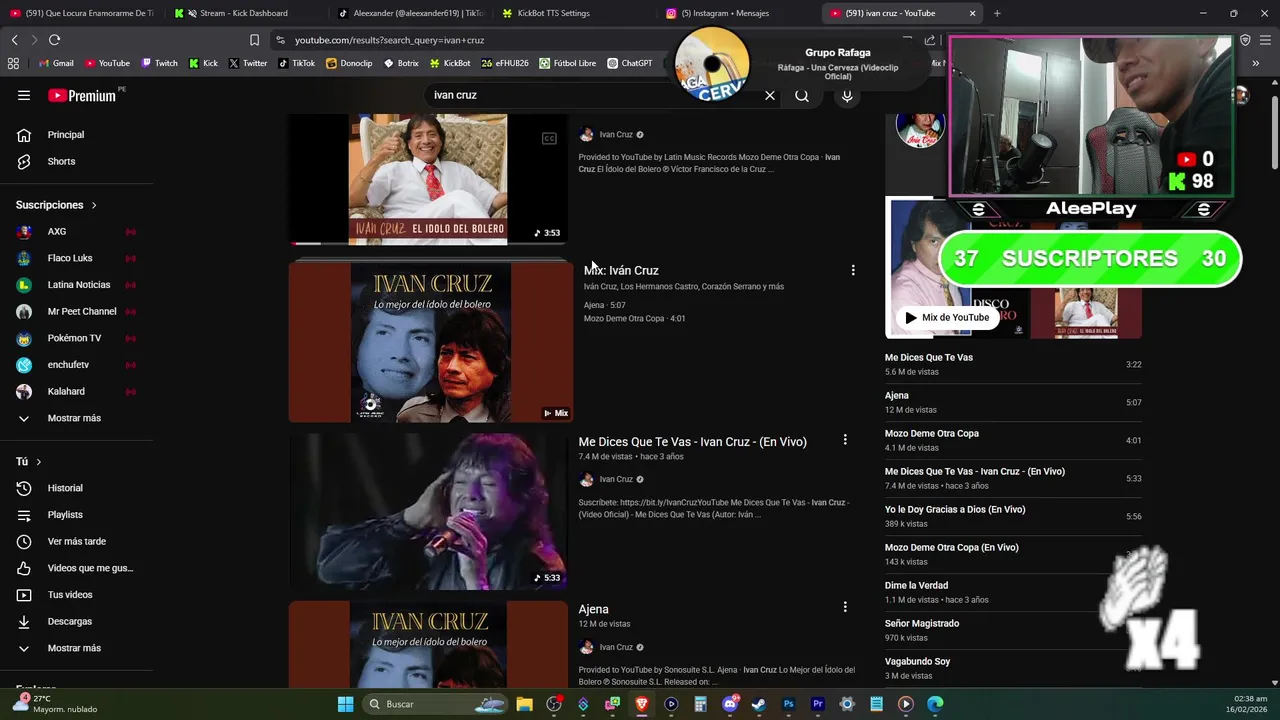The height and width of the screenshot is (720, 1280).
Task: Open Ver más tarde list
Action: (77, 541)
